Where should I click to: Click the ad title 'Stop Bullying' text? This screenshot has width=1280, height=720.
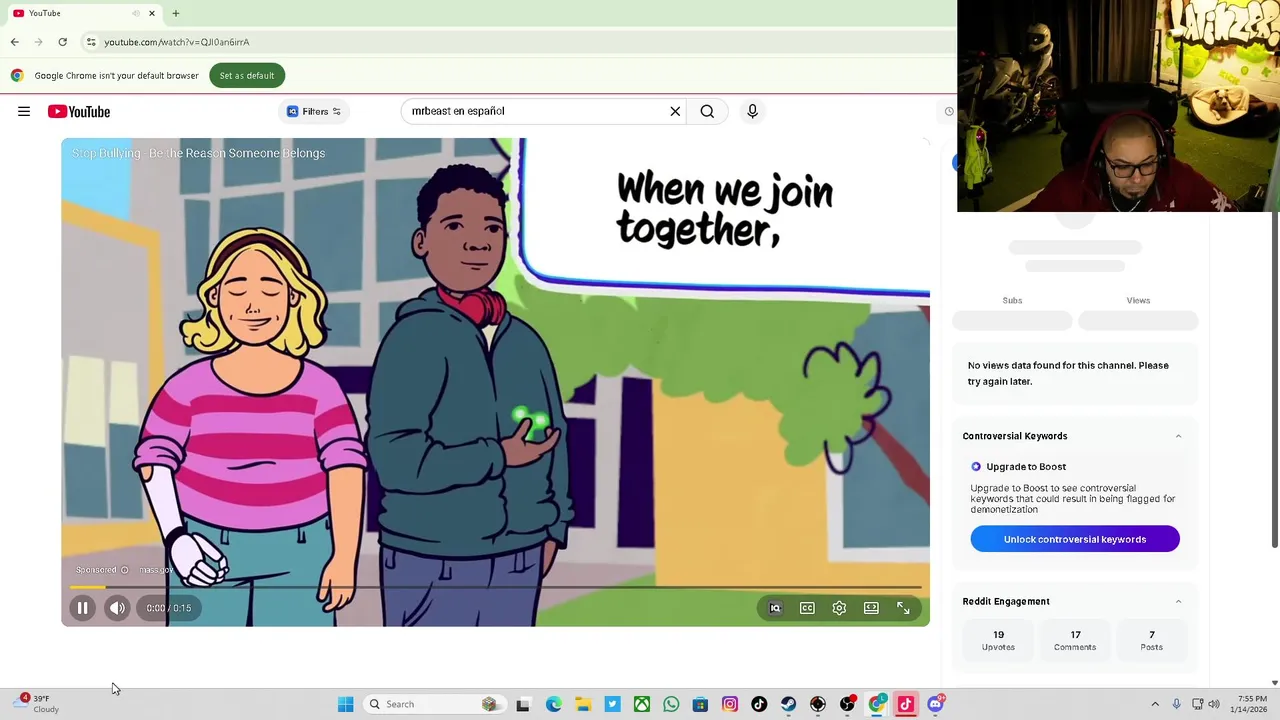(198, 153)
